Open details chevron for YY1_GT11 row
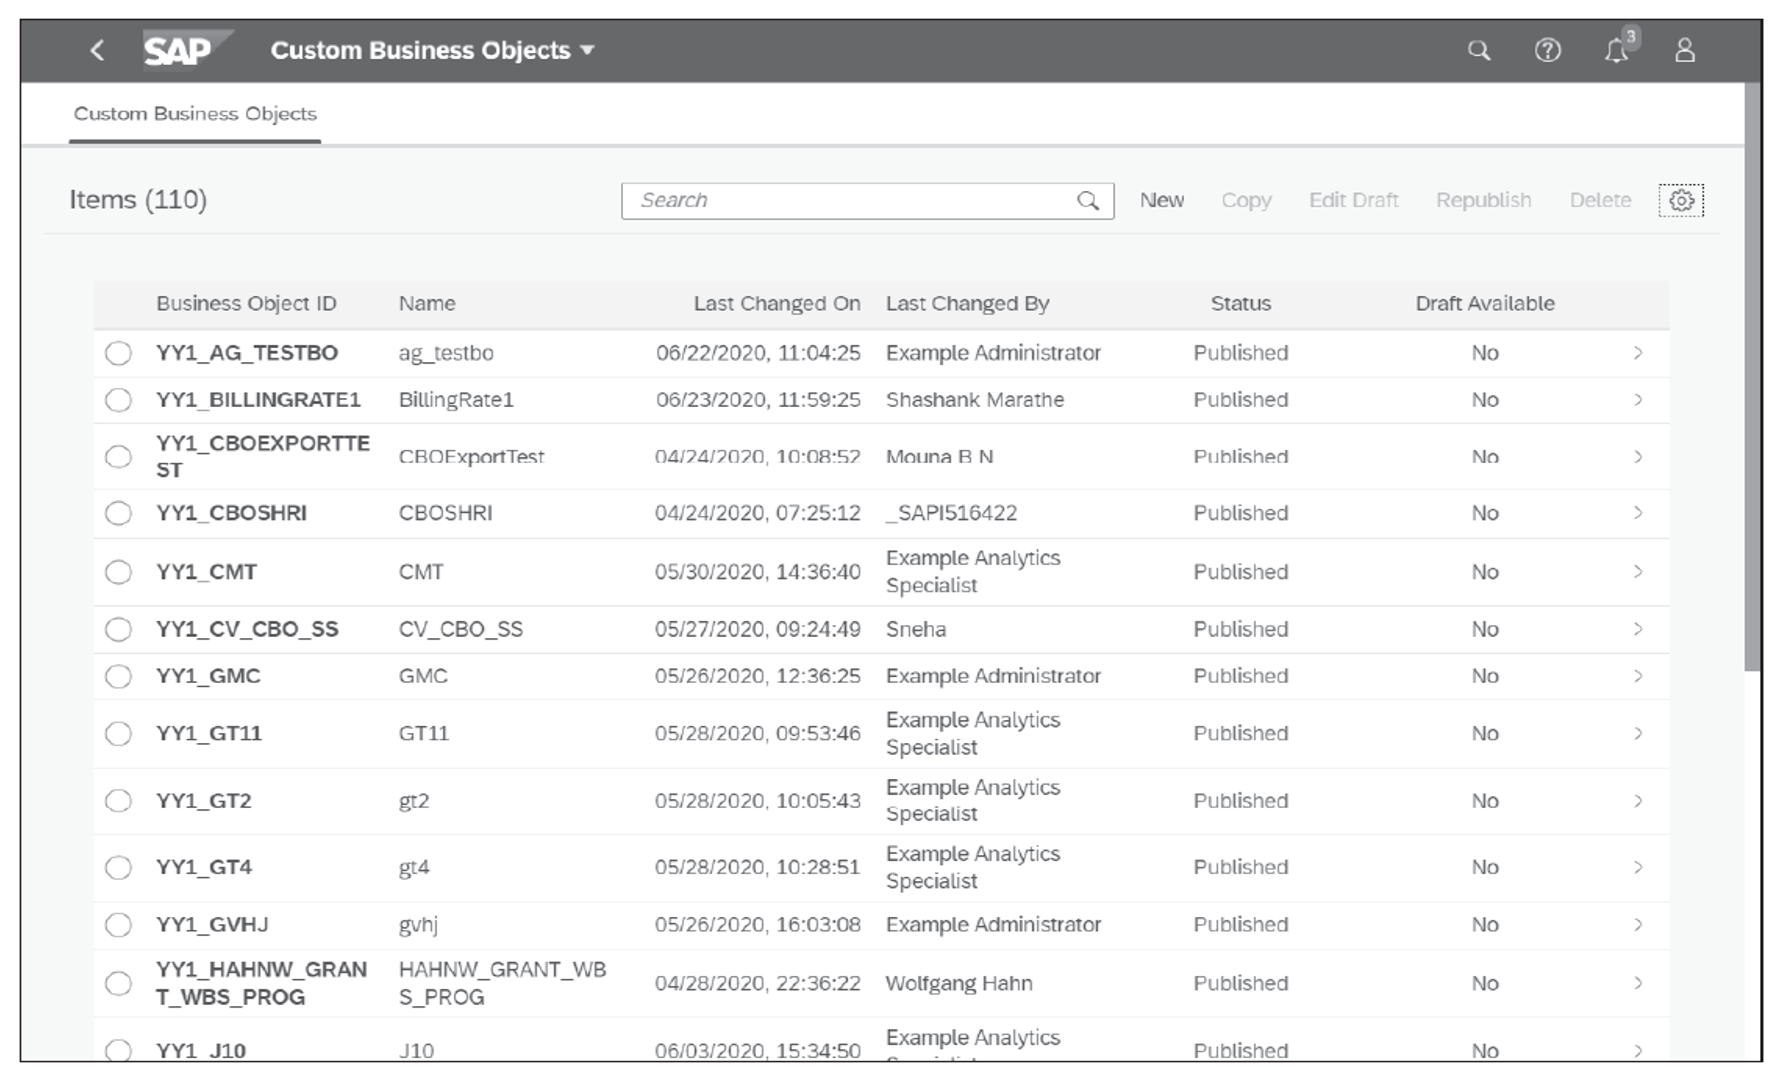Viewport: 1785px width, 1081px height. pyautogui.click(x=1638, y=733)
